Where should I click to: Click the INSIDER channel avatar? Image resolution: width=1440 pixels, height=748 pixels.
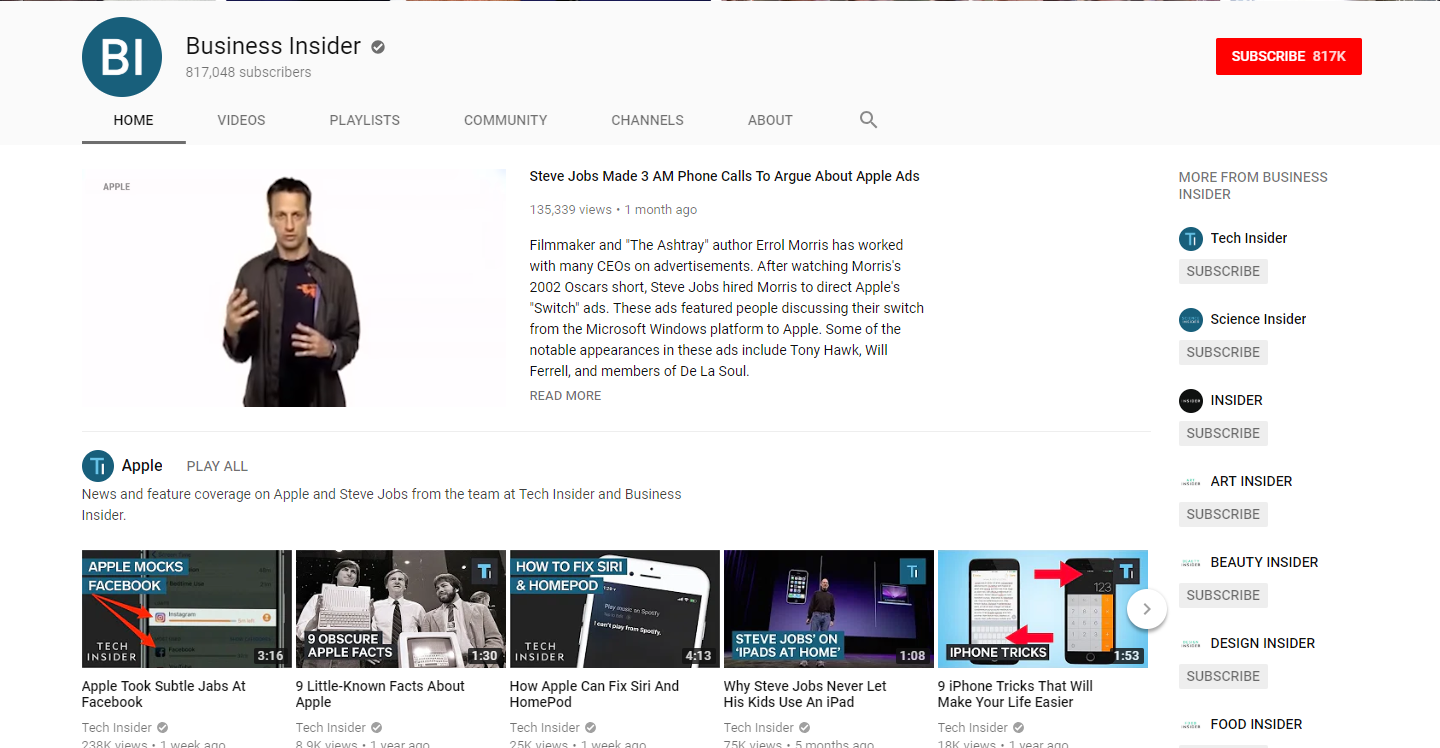(x=1190, y=401)
